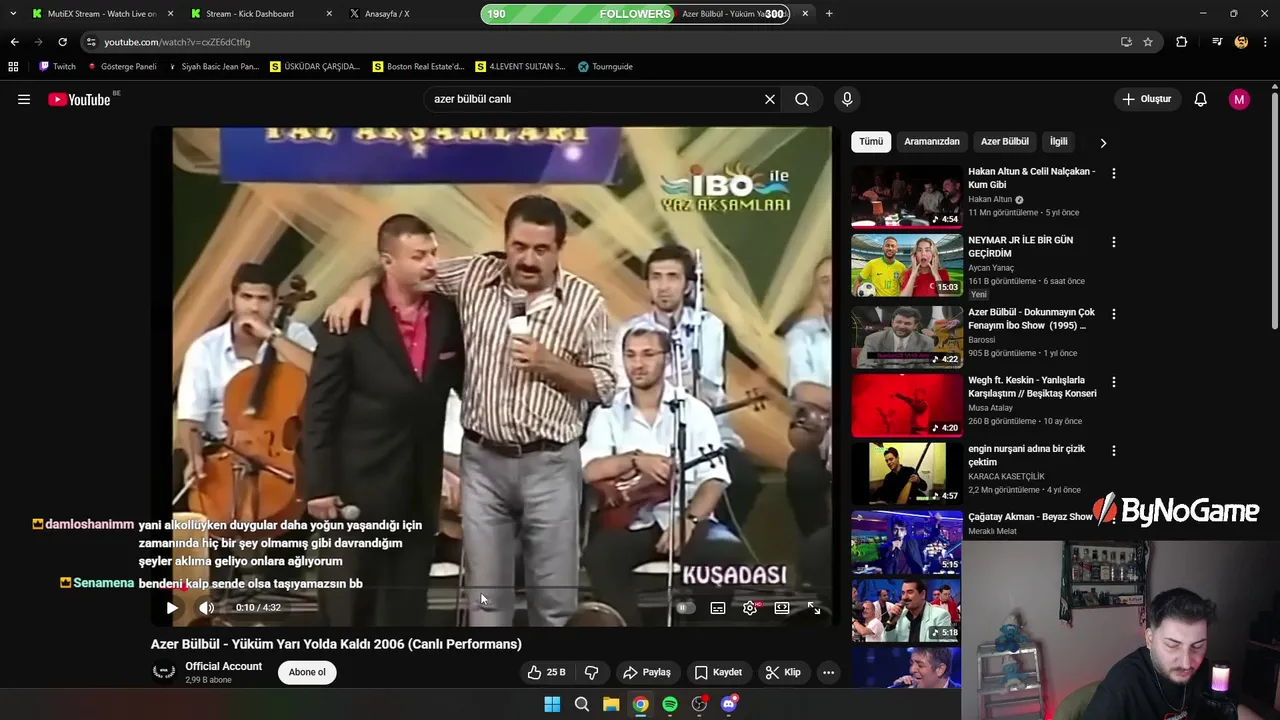Open the options menu for engin nurşani video

coord(1113,451)
